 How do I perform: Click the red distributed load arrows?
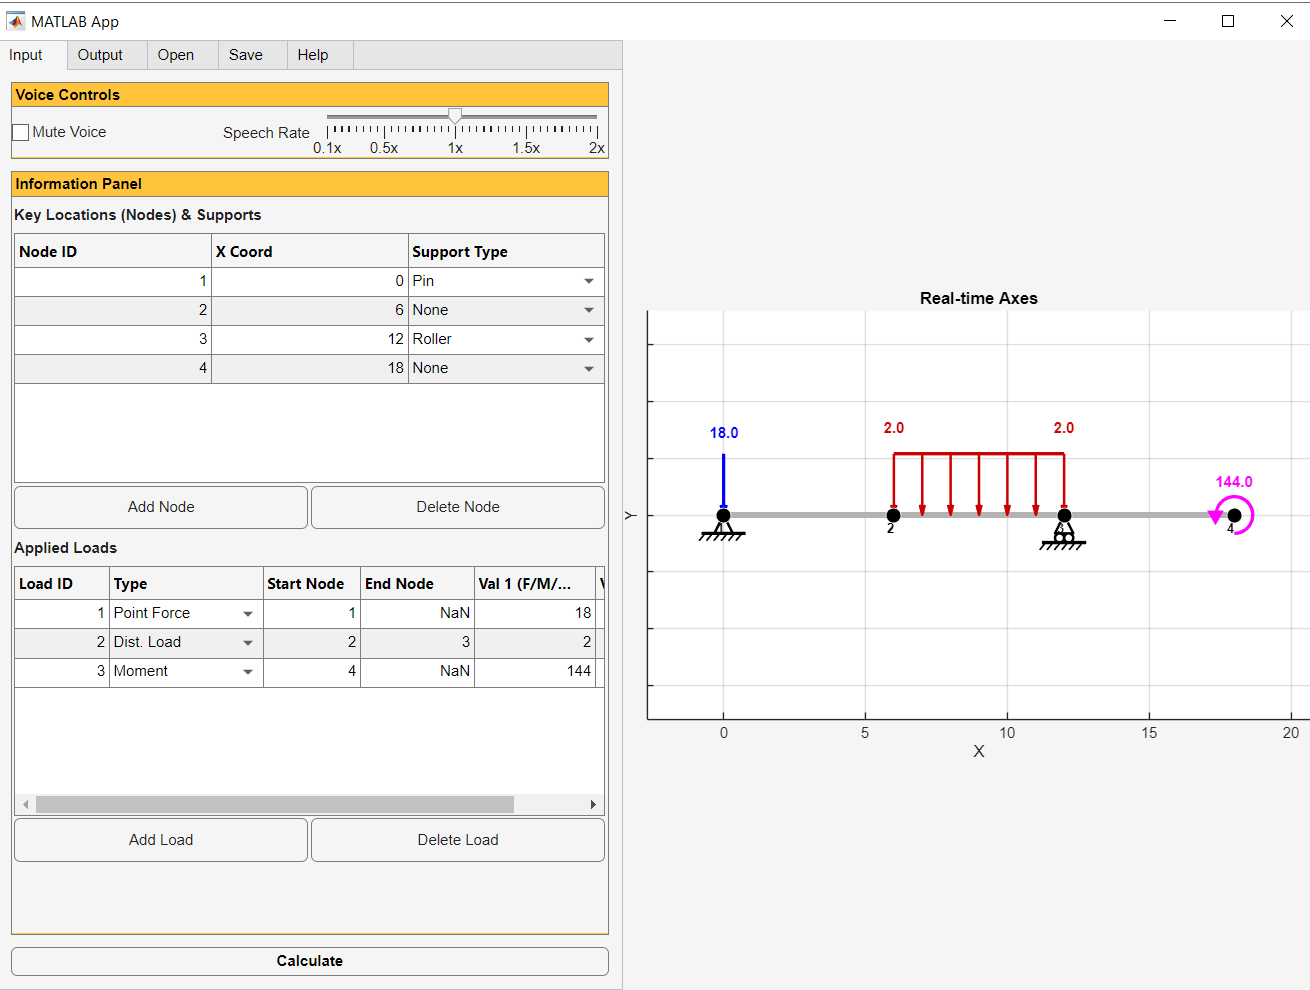pos(978,484)
